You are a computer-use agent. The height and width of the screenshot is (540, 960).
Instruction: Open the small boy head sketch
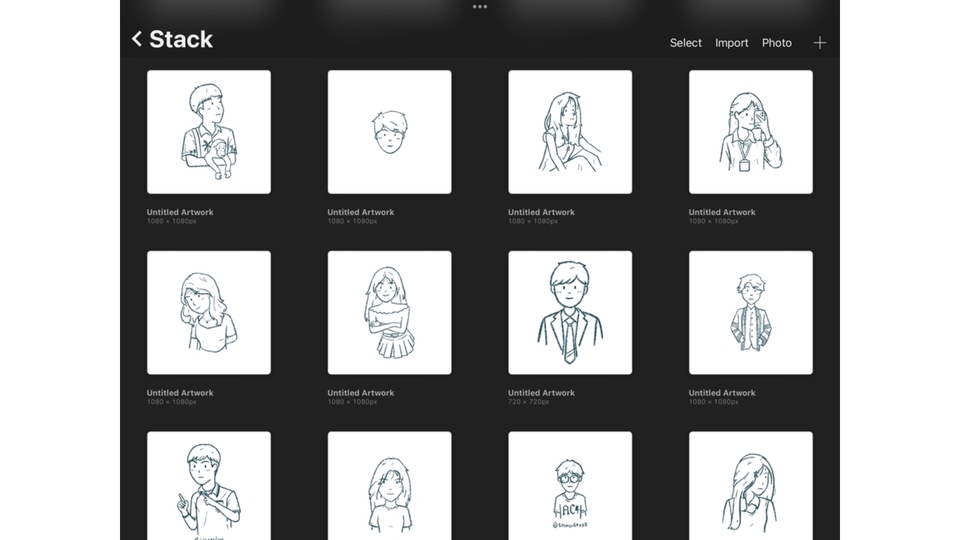389,132
